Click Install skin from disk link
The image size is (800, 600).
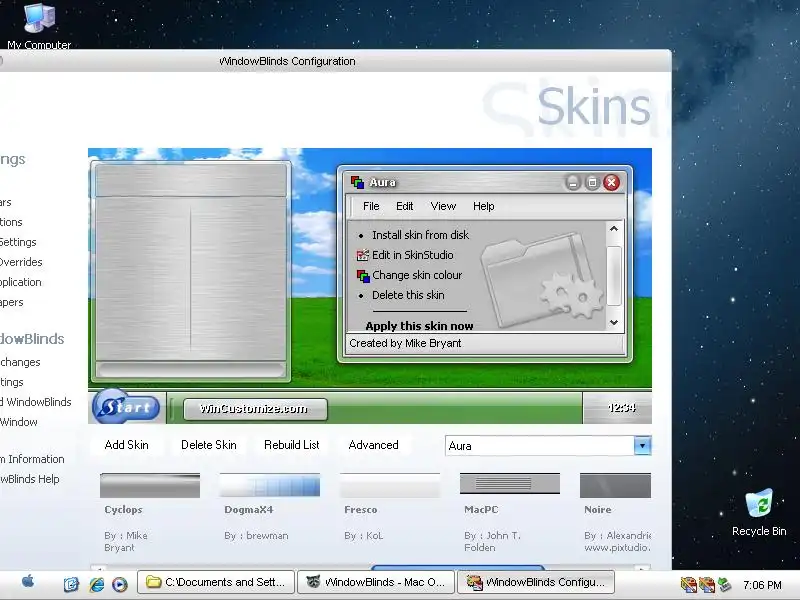click(420, 235)
